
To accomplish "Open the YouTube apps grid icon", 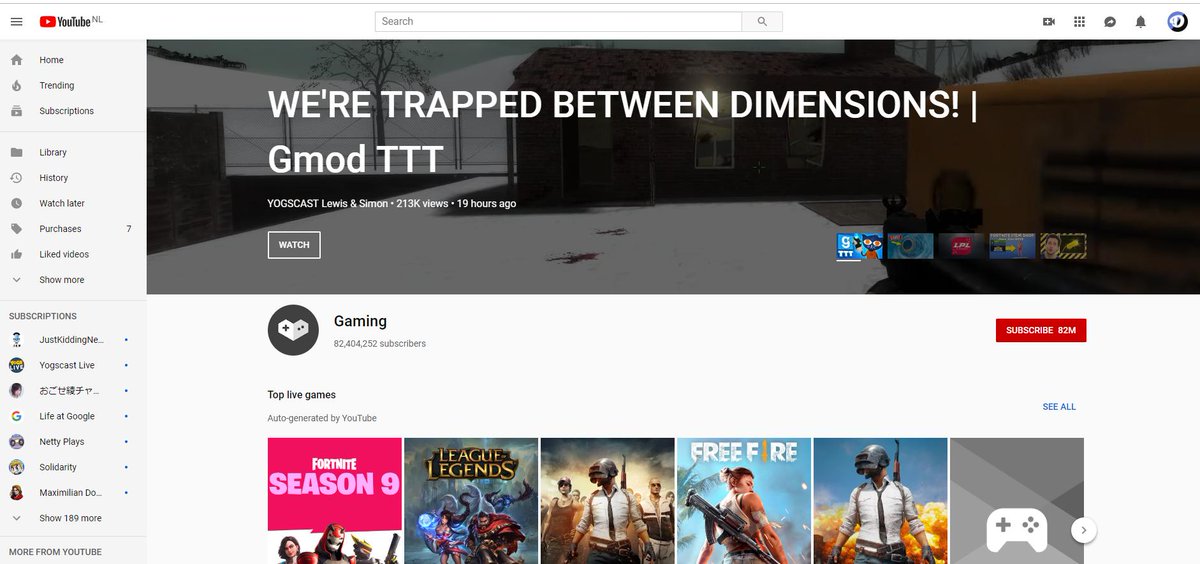I will [x=1079, y=21].
